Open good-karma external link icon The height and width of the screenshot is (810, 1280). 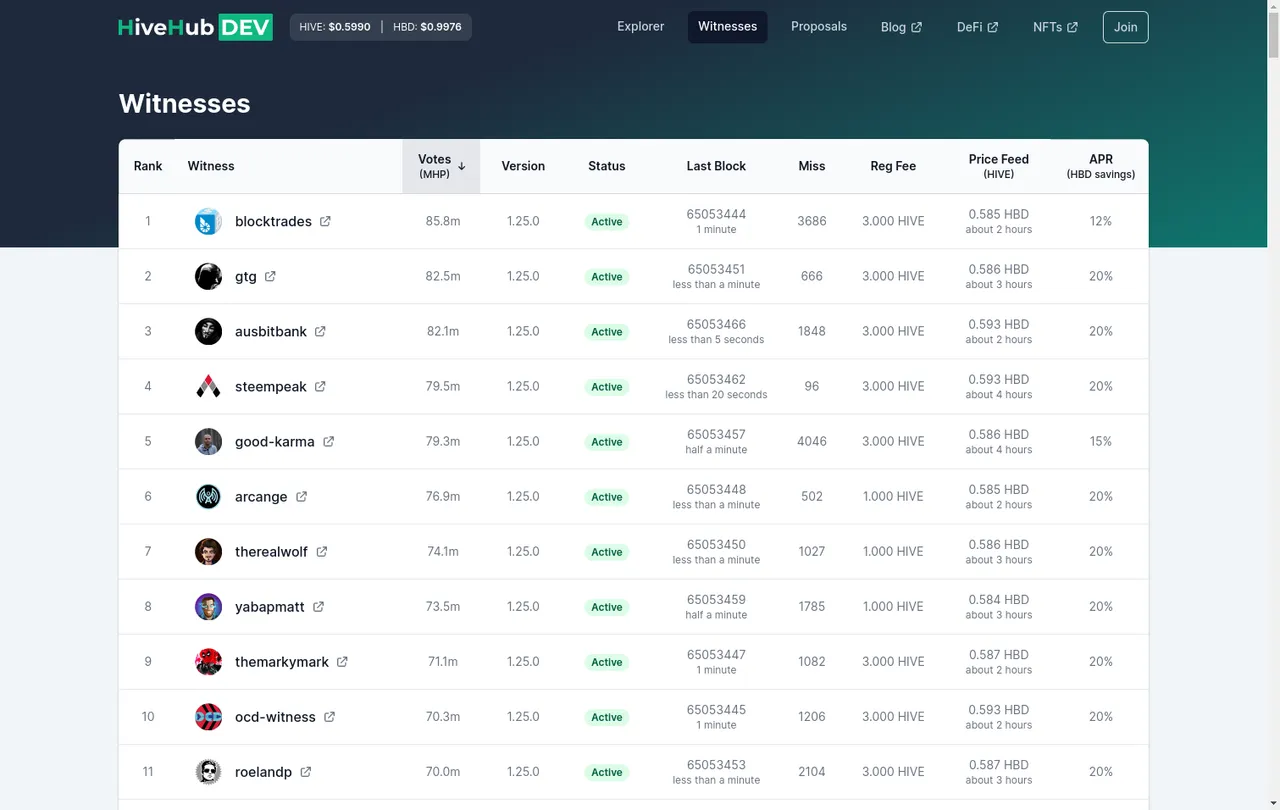coord(328,441)
